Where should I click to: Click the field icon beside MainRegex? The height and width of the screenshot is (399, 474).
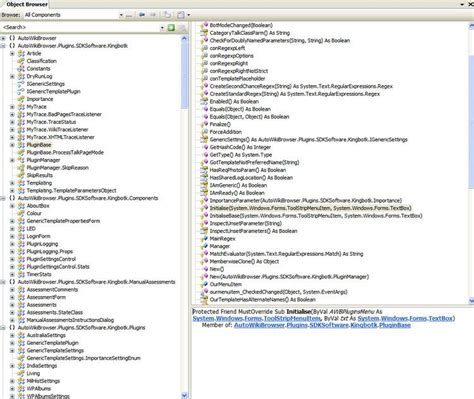click(204, 239)
